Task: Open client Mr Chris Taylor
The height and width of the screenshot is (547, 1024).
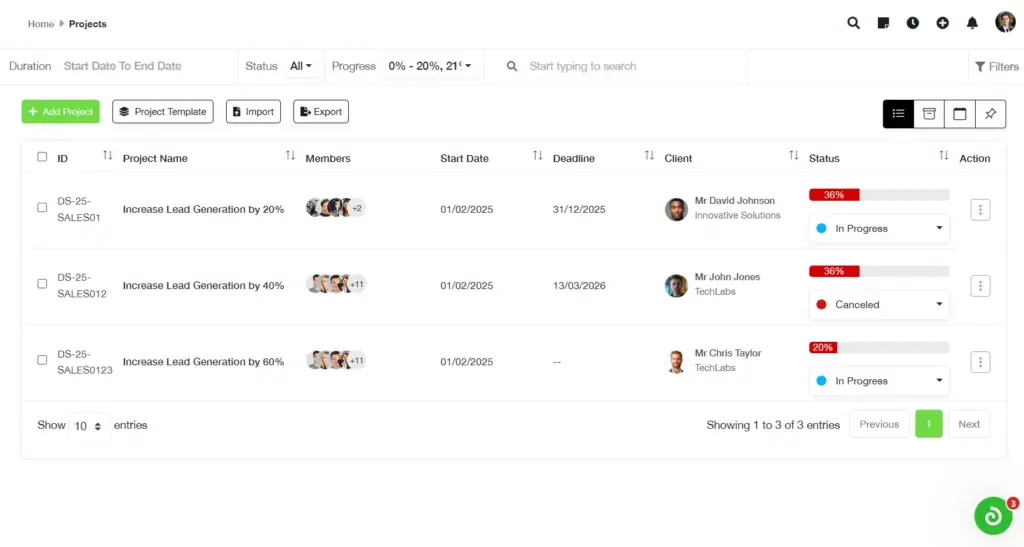Action: [x=728, y=353]
